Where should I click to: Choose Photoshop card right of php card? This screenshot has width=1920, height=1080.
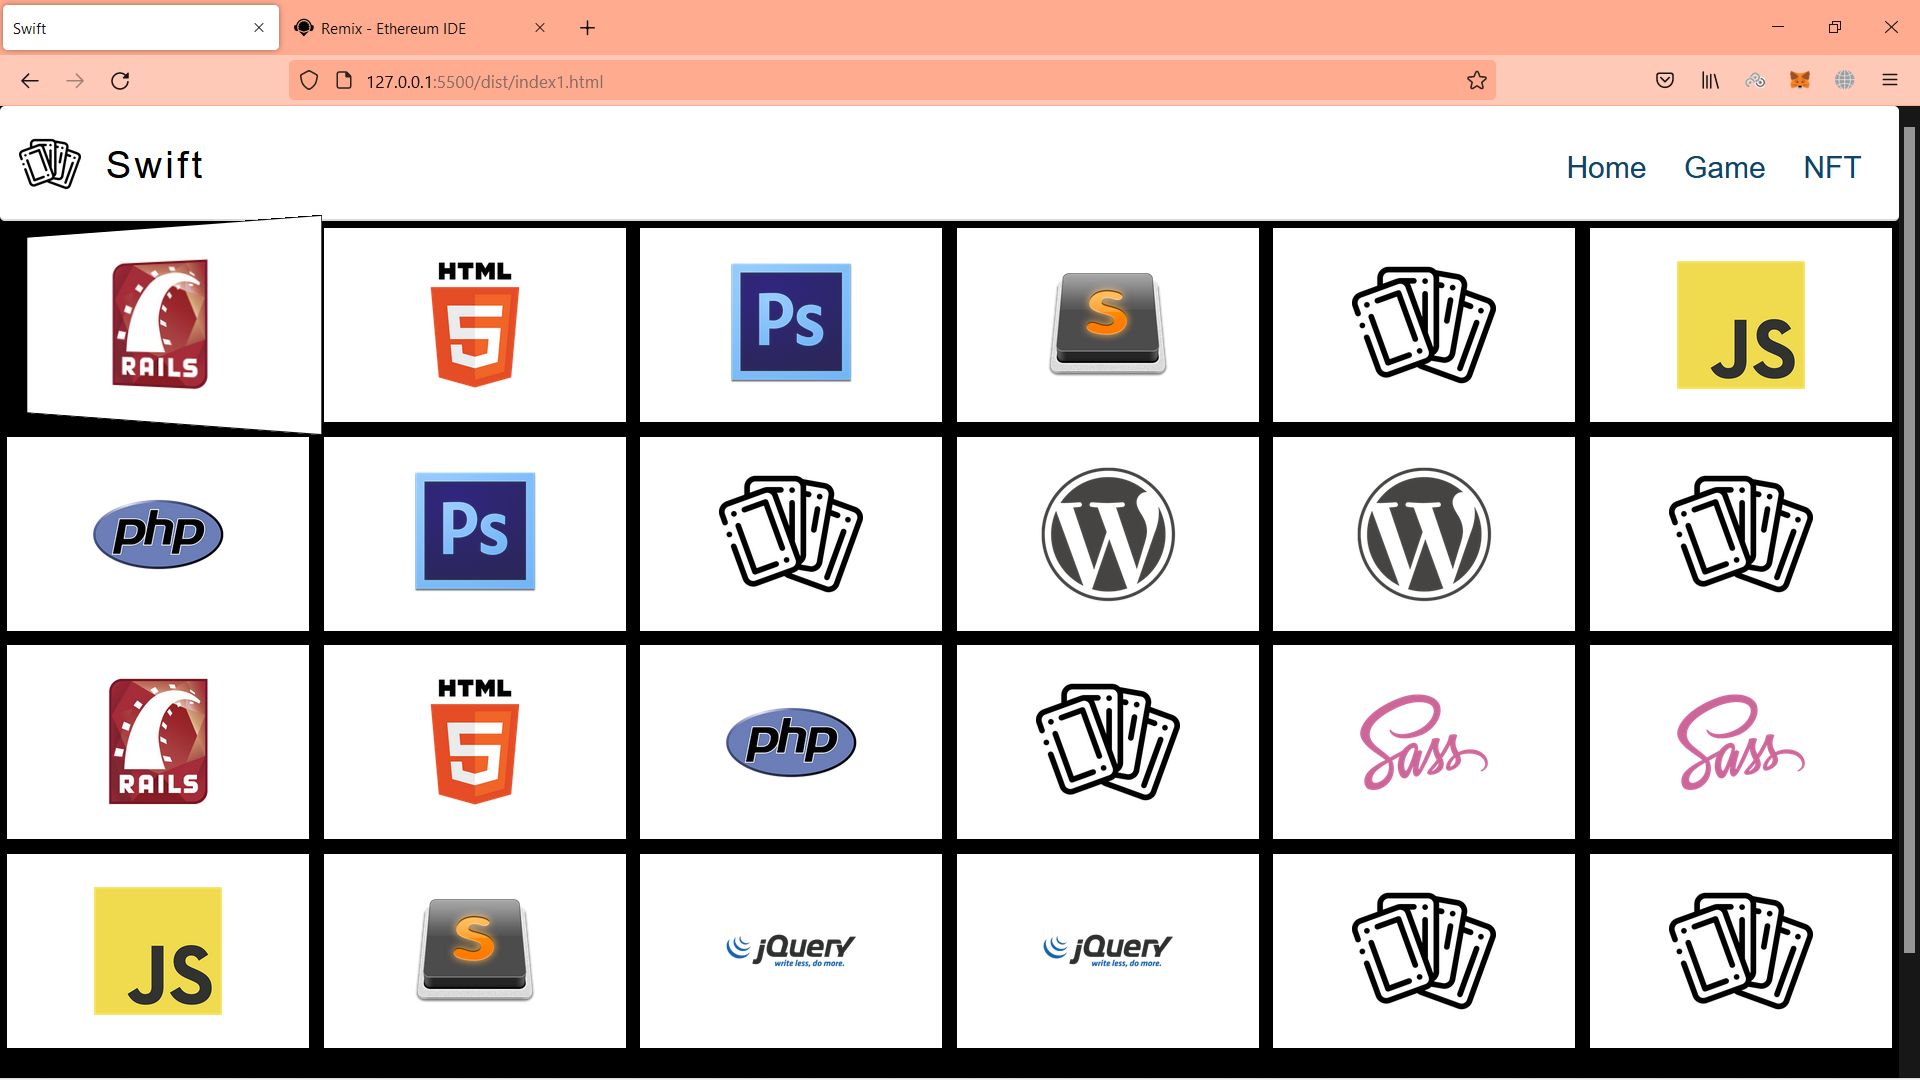click(475, 534)
